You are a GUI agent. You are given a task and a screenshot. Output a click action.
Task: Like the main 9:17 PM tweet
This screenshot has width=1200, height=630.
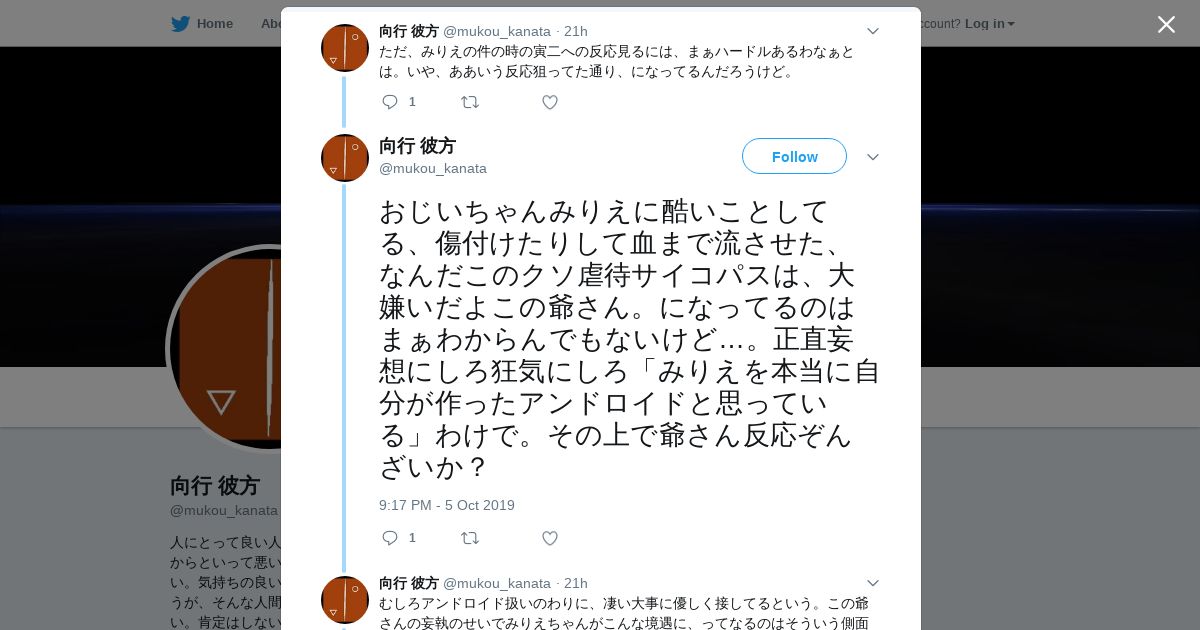[549, 538]
